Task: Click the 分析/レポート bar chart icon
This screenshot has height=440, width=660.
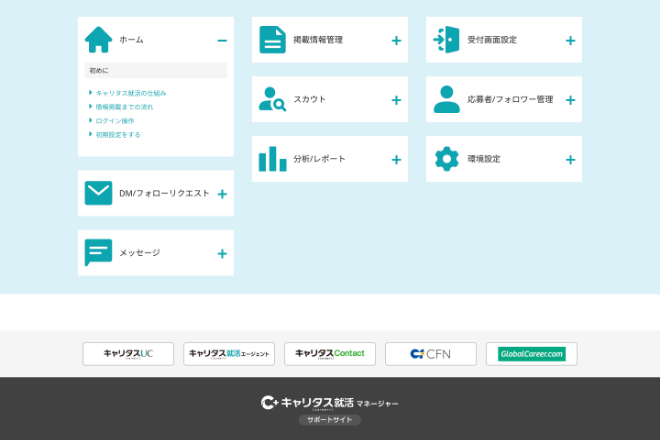Action: [x=272, y=159]
